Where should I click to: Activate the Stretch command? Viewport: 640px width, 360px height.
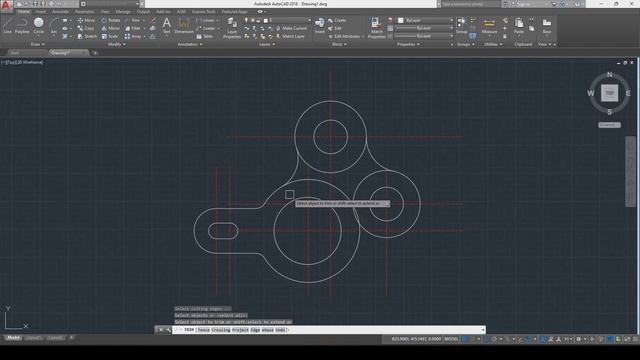pos(87,36)
